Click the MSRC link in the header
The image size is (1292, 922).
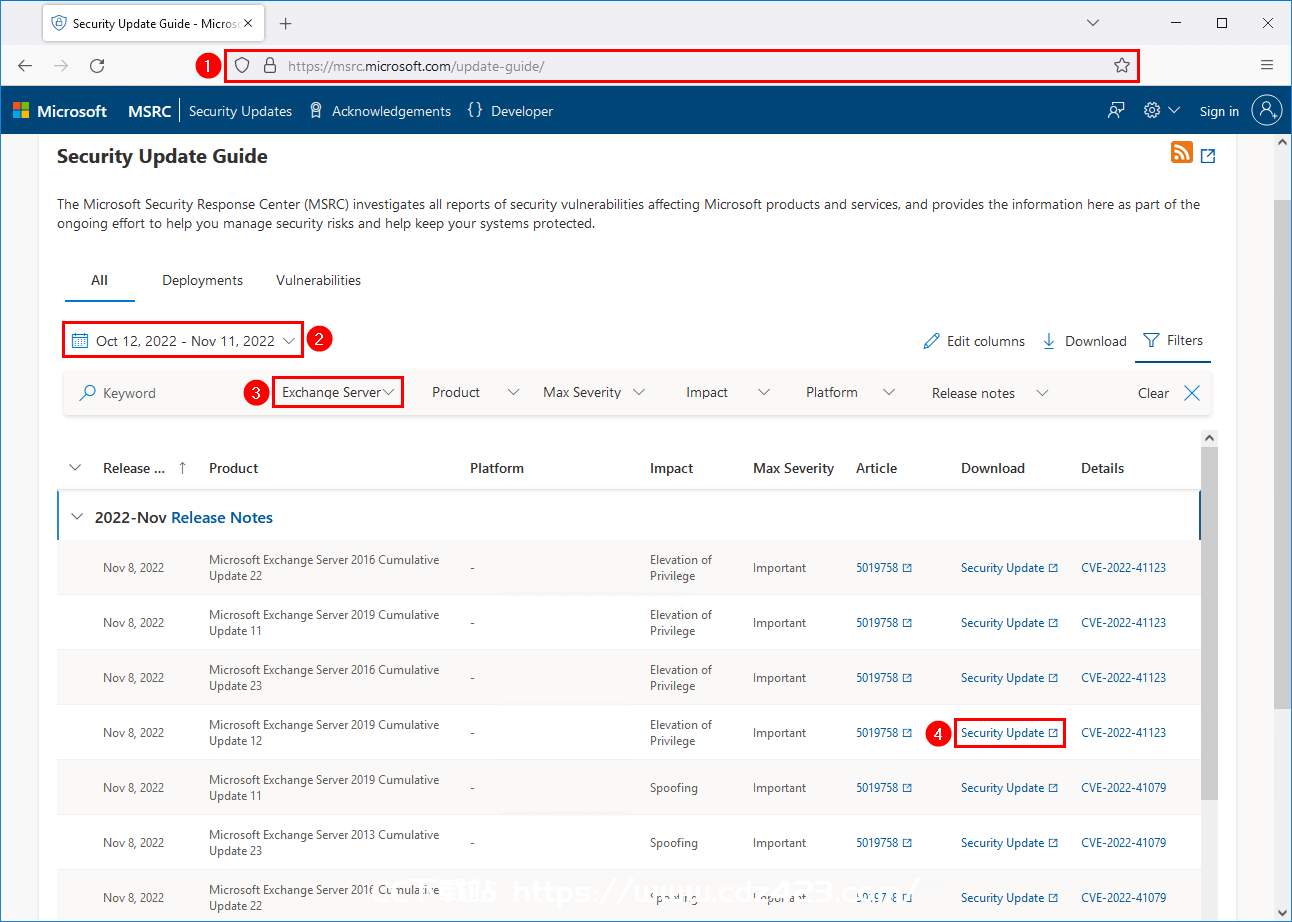coord(150,111)
